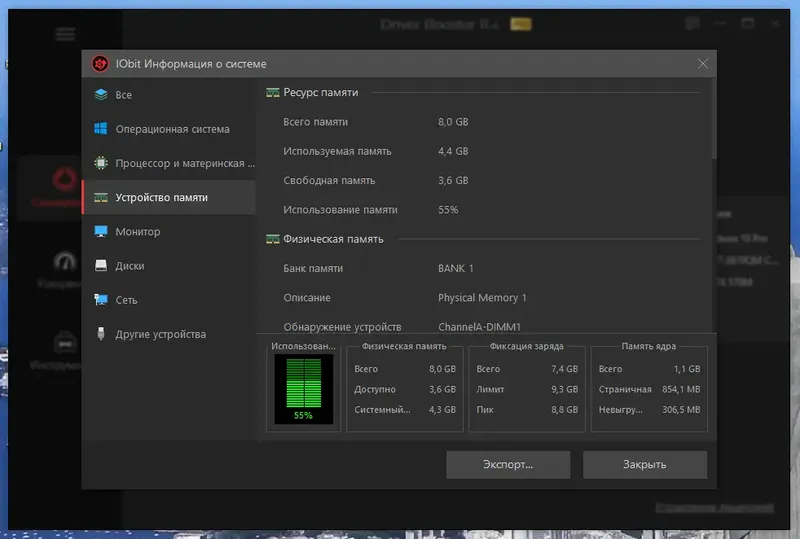Viewport: 800px width, 539px height.
Task: Switch to the 'Диски' section
Action: click(x=169, y=265)
